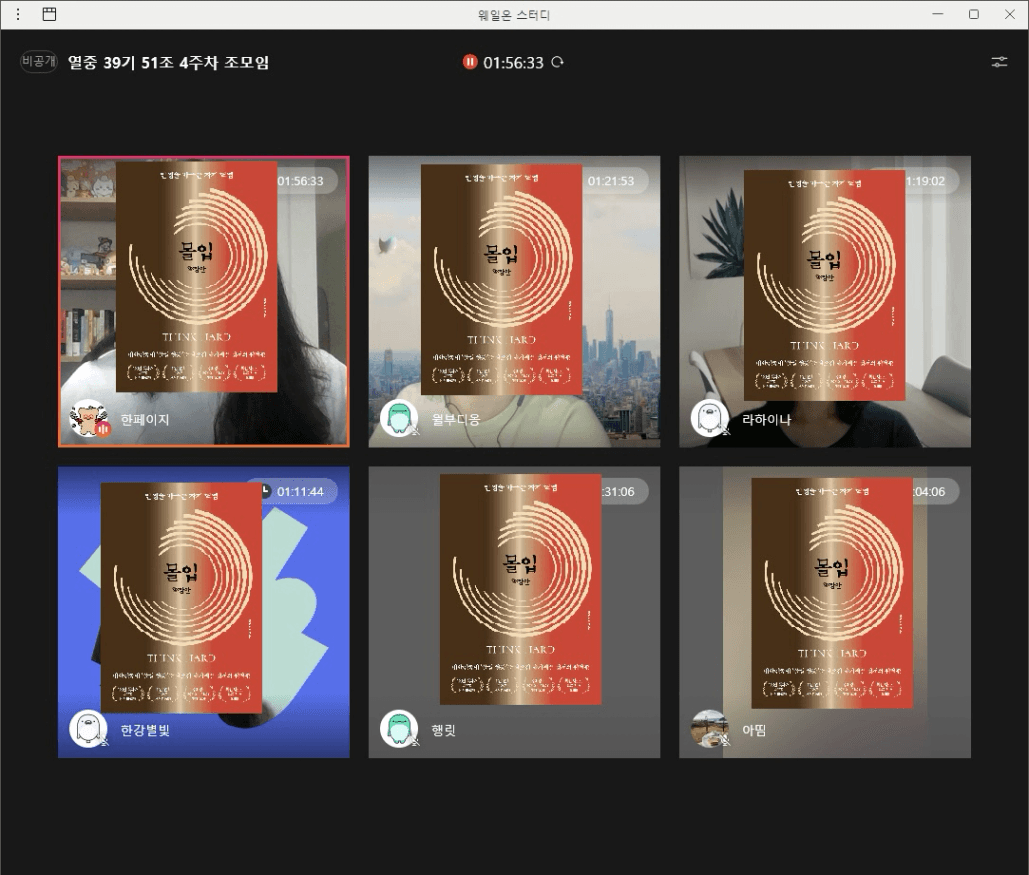Click the 행릿 username label
Image resolution: width=1029 pixels, height=875 pixels.
(x=445, y=730)
